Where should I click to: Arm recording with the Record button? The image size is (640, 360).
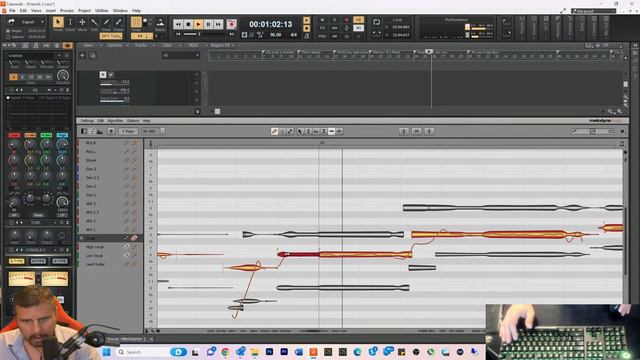[x=231, y=24]
